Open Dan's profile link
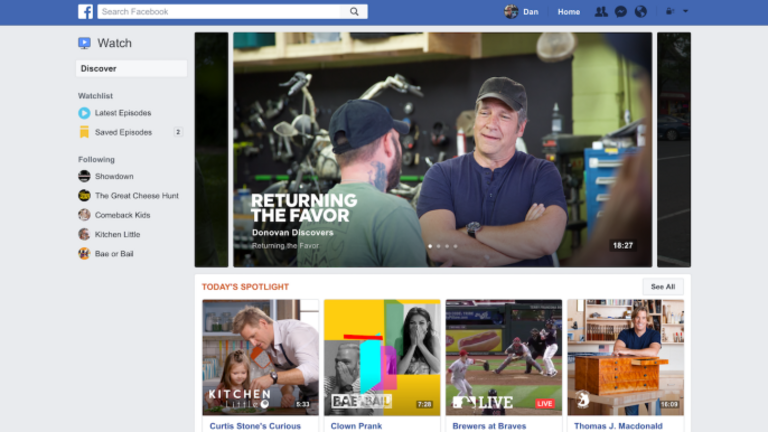This screenshot has height=432, width=768. pos(524,12)
